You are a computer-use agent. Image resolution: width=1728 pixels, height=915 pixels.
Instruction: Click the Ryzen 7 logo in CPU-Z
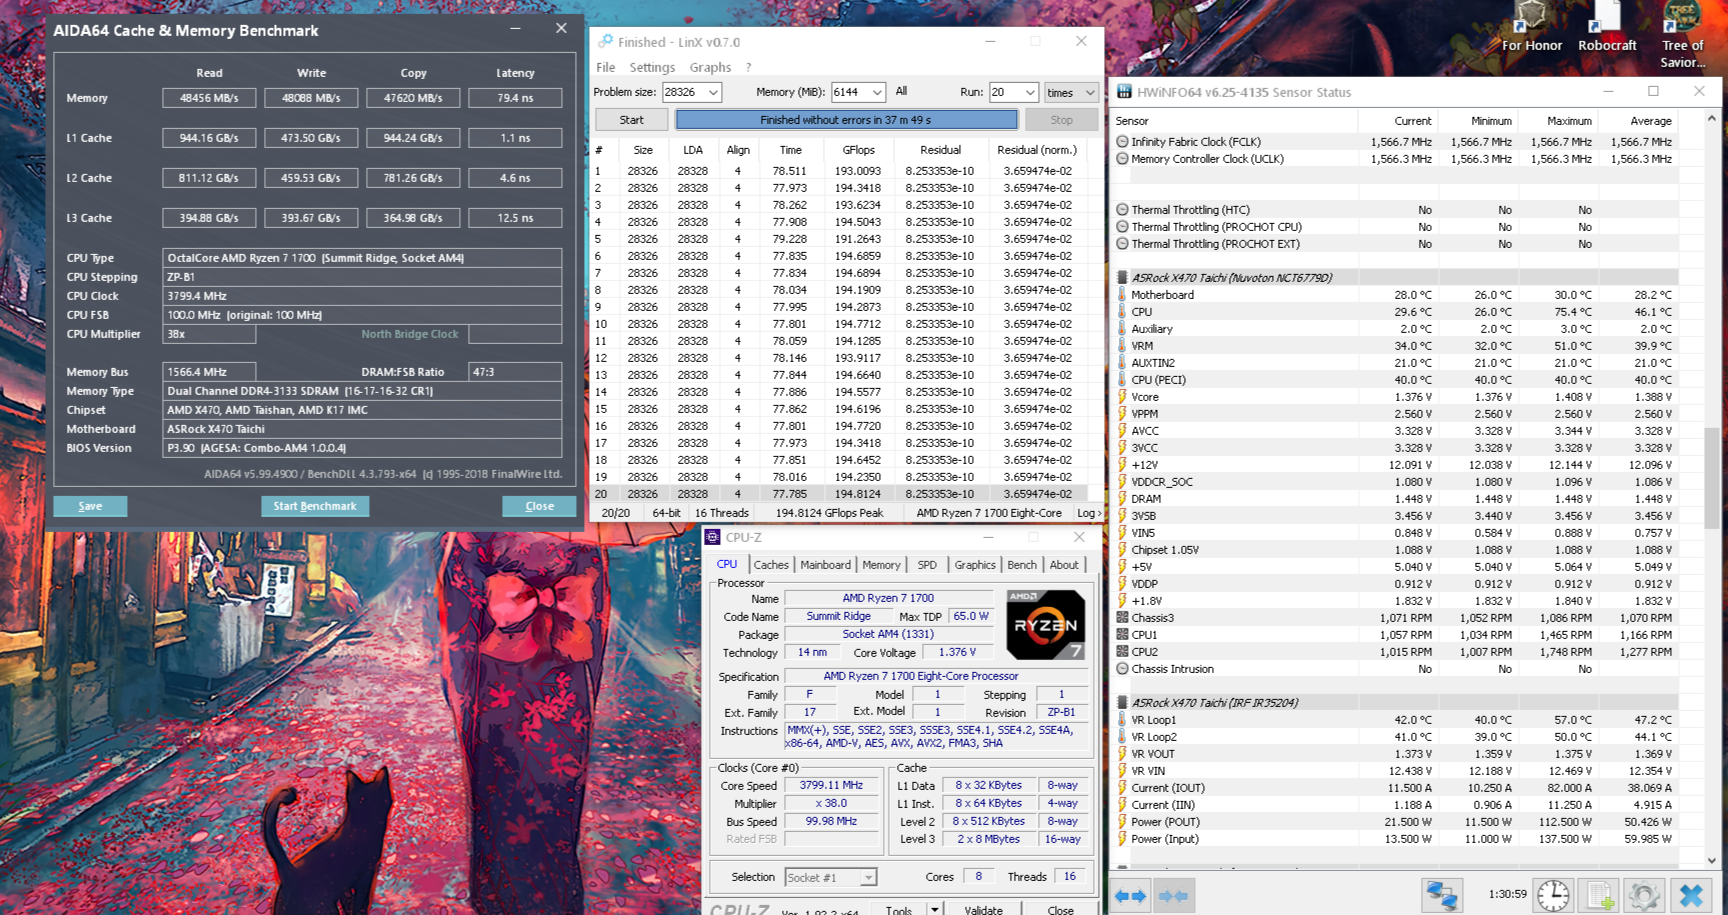coord(1045,624)
